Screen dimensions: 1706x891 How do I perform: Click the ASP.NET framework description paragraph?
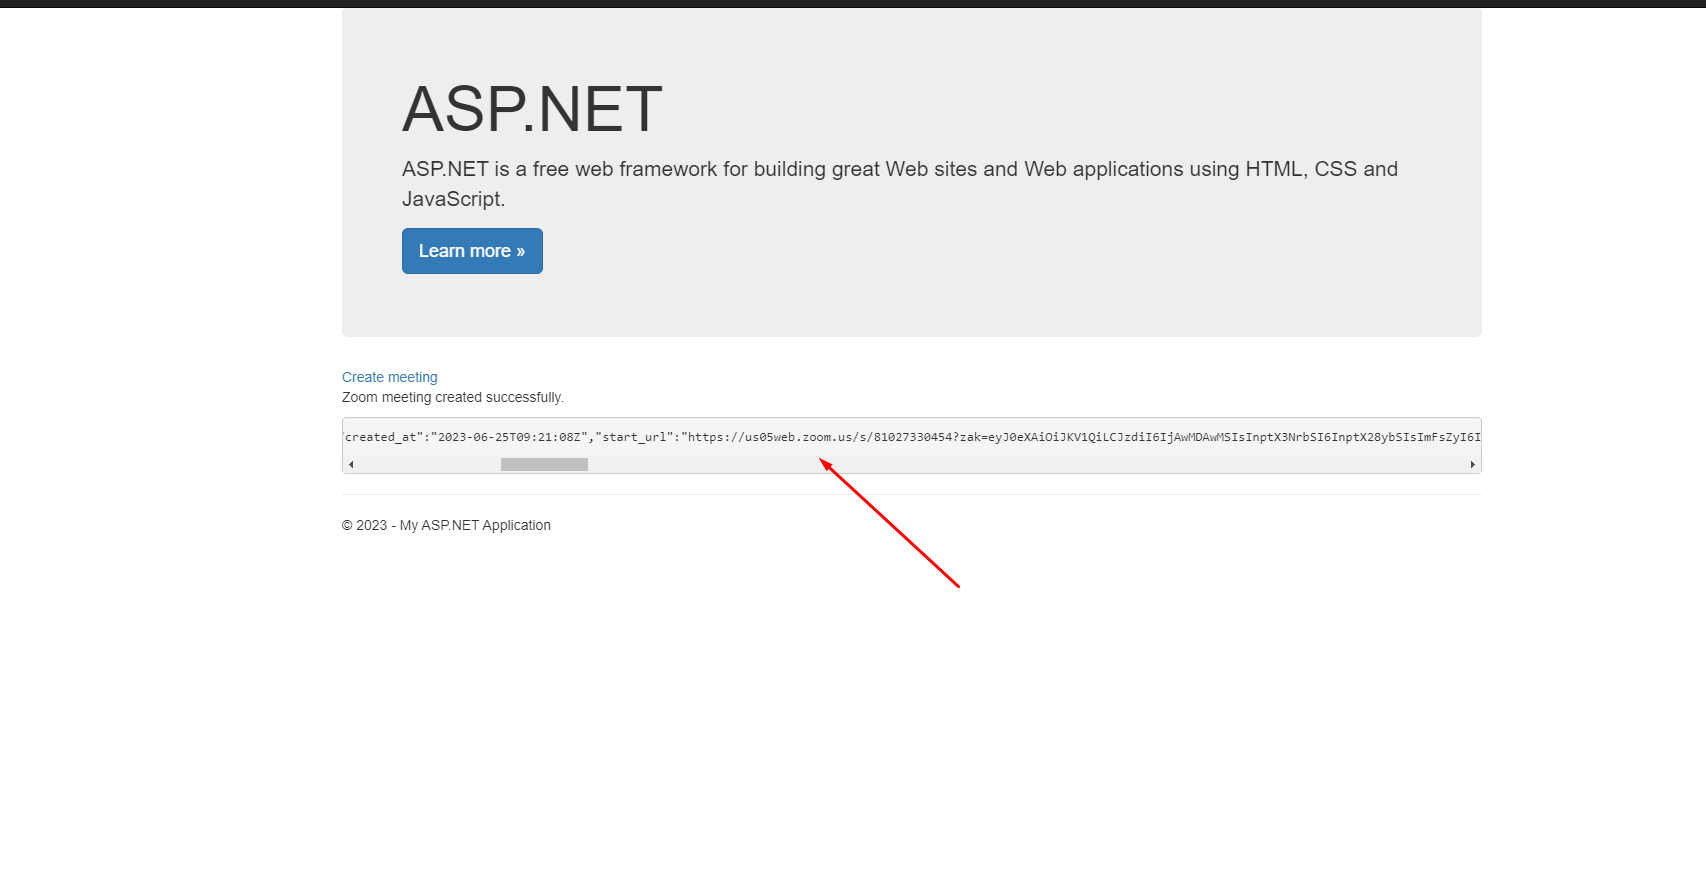(x=900, y=184)
